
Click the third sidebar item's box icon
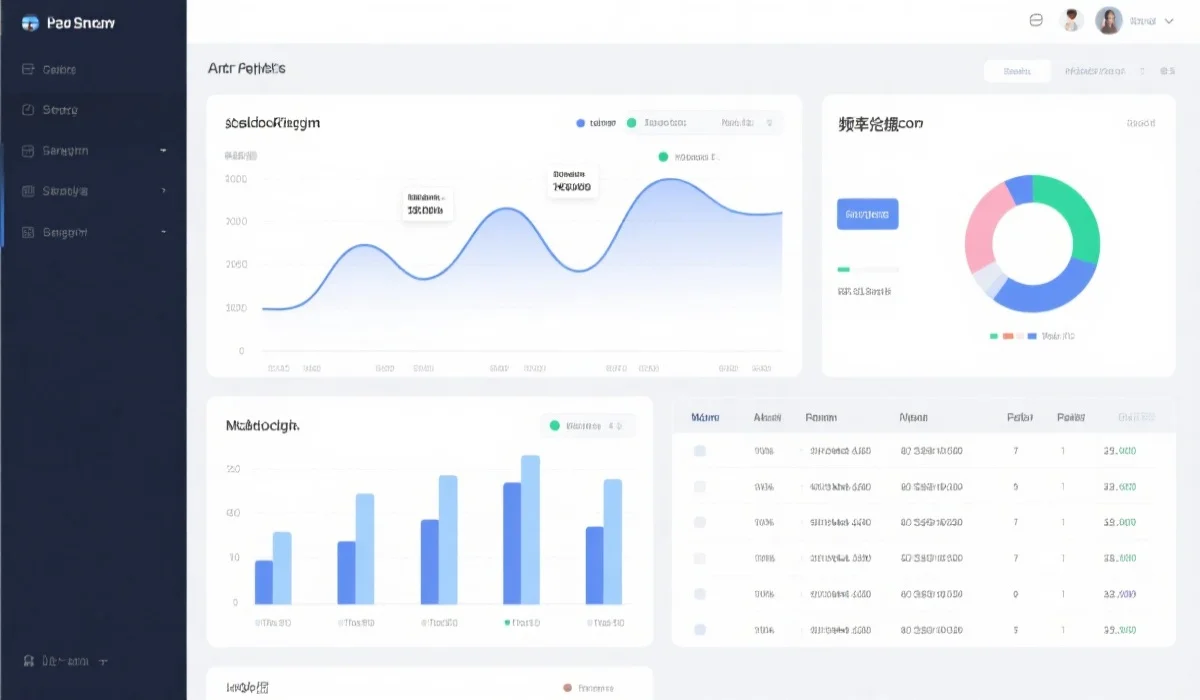pyautogui.click(x=28, y=151)
